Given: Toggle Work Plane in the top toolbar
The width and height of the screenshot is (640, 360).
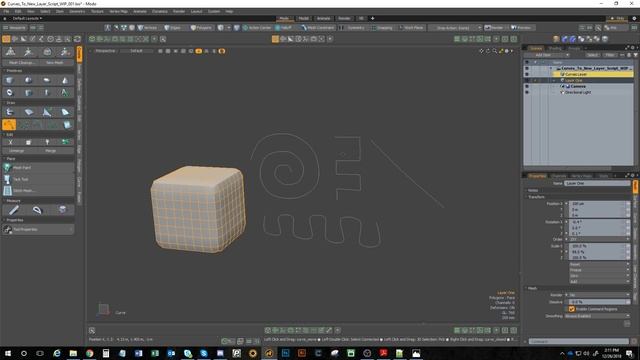Looking at the screenshot, I should point(411,28).
